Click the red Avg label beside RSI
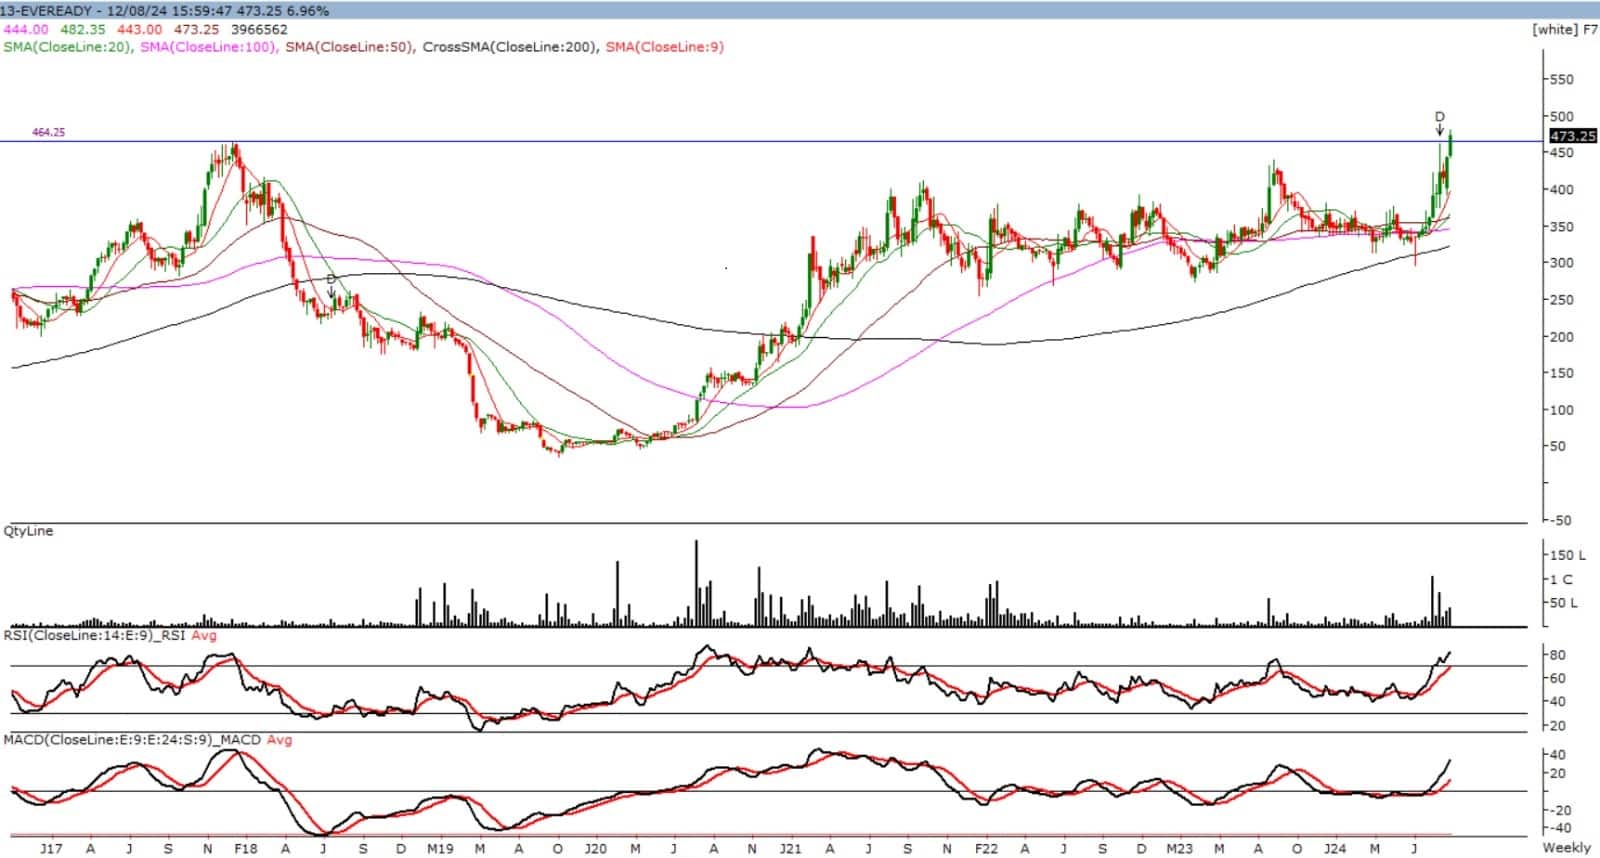The height and width of the screenshot is (858, 1600). 203,635
